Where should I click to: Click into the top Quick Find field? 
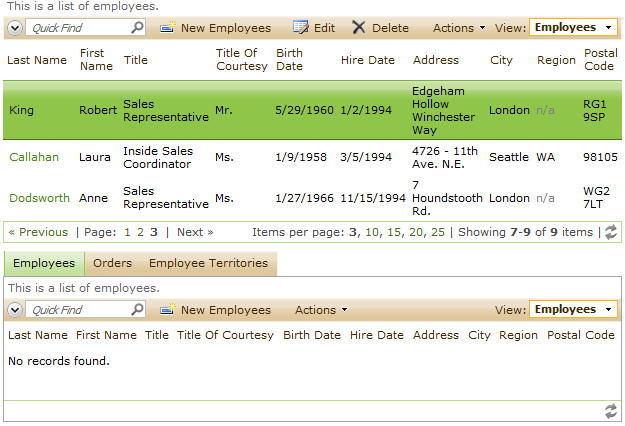79,28
